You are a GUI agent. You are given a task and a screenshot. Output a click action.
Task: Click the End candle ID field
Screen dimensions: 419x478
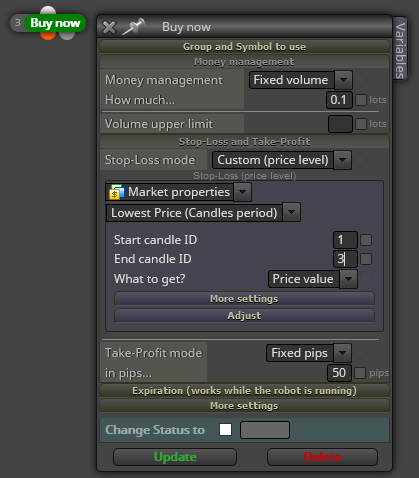[x=345, y=259]
